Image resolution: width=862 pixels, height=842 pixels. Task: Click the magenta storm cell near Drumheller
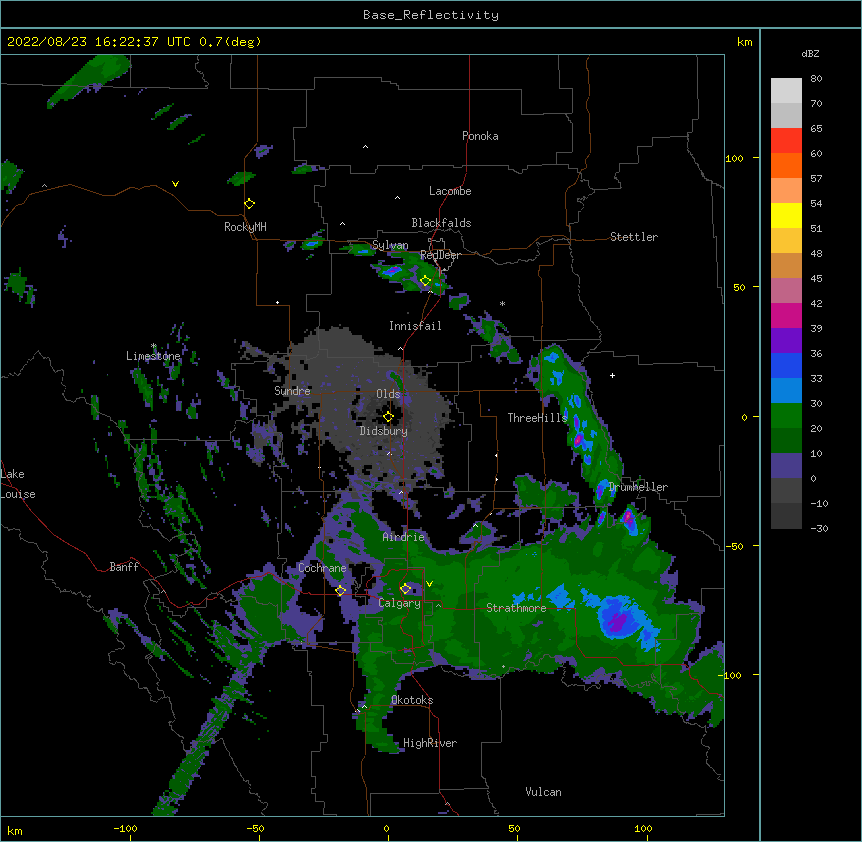(628, 518)
